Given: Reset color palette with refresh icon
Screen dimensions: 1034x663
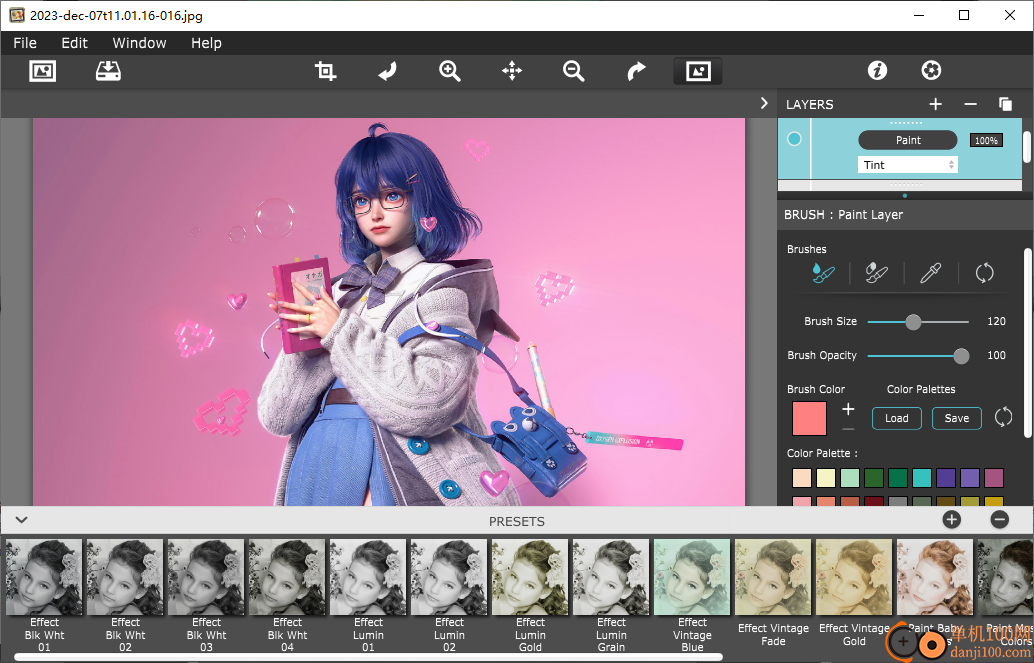Looking at the screenshot, I should (x=1003, y=417).
